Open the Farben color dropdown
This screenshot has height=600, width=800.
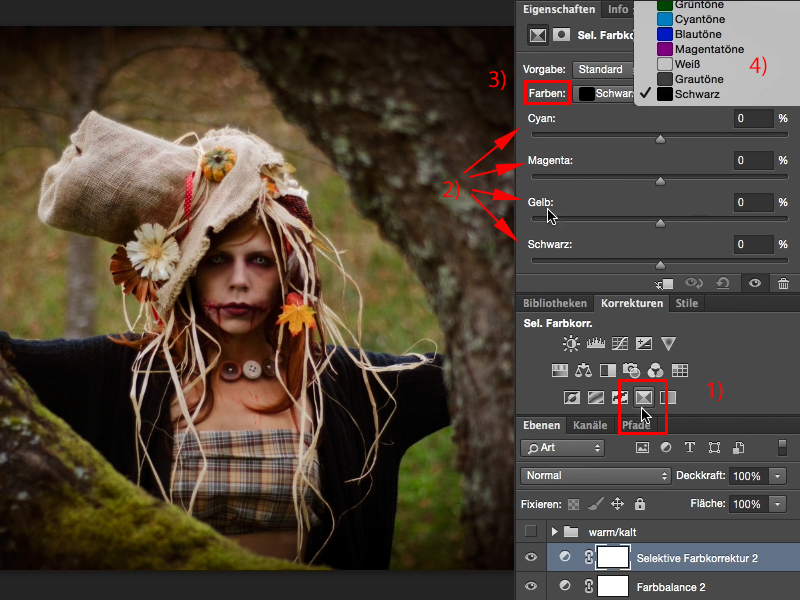tap(603, 93)
